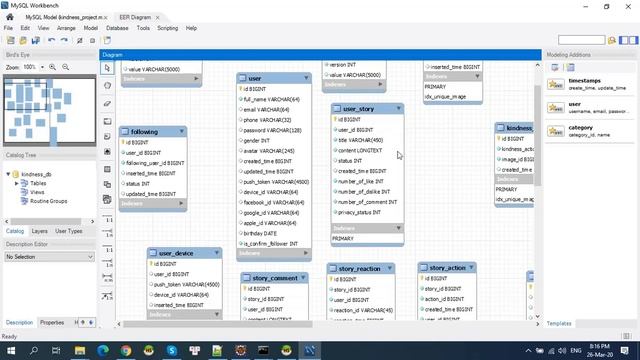
Task: Select first 1:n non-identifying relationship tool
Action: point(107,233)
